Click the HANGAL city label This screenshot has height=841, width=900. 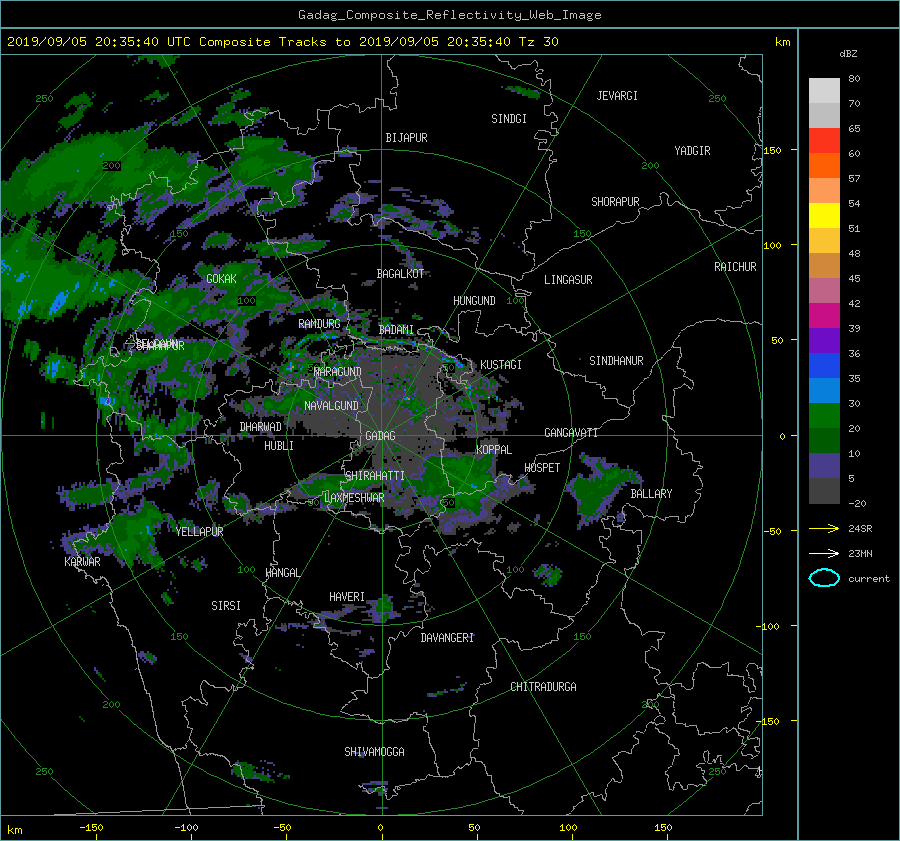click(x=282, y=573)
